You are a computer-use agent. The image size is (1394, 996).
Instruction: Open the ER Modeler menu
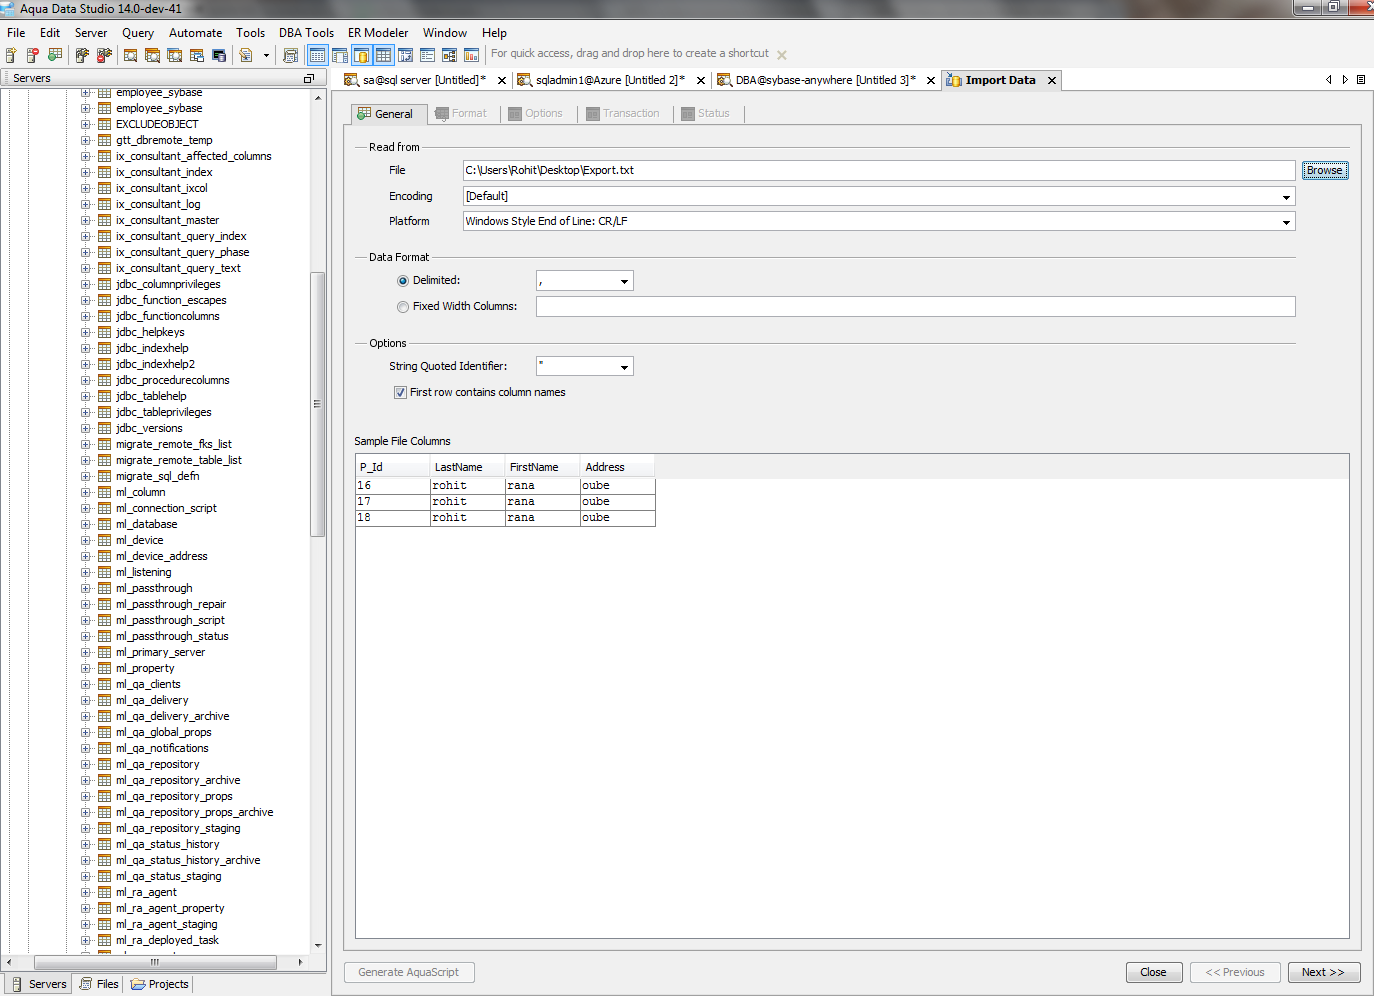click(378, 33)
